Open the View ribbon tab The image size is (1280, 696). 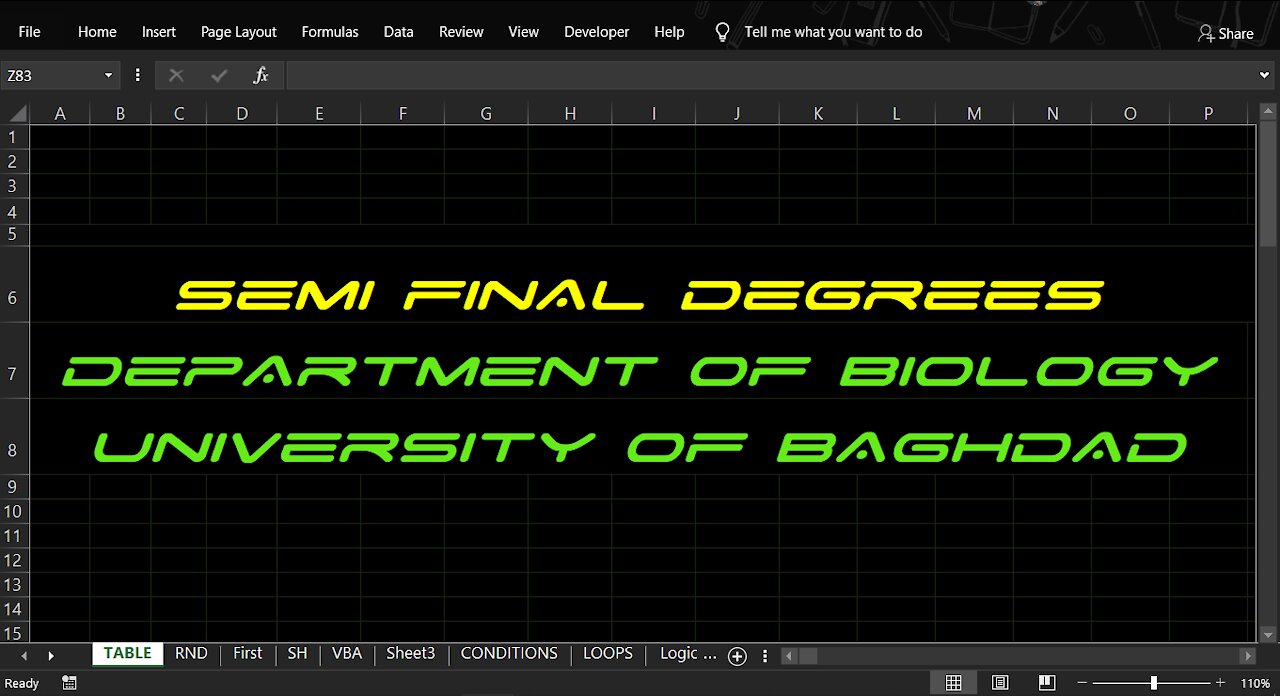(x=524, y=32)
